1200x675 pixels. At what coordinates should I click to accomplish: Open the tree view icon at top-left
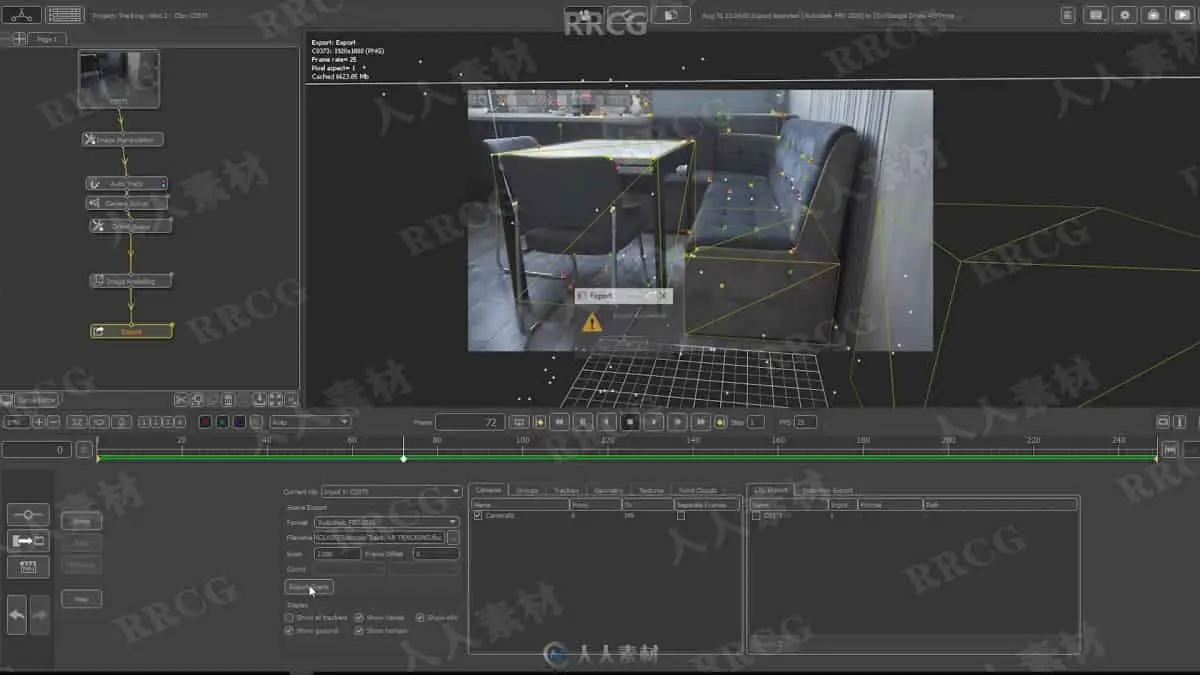click(x=22, y=15)
